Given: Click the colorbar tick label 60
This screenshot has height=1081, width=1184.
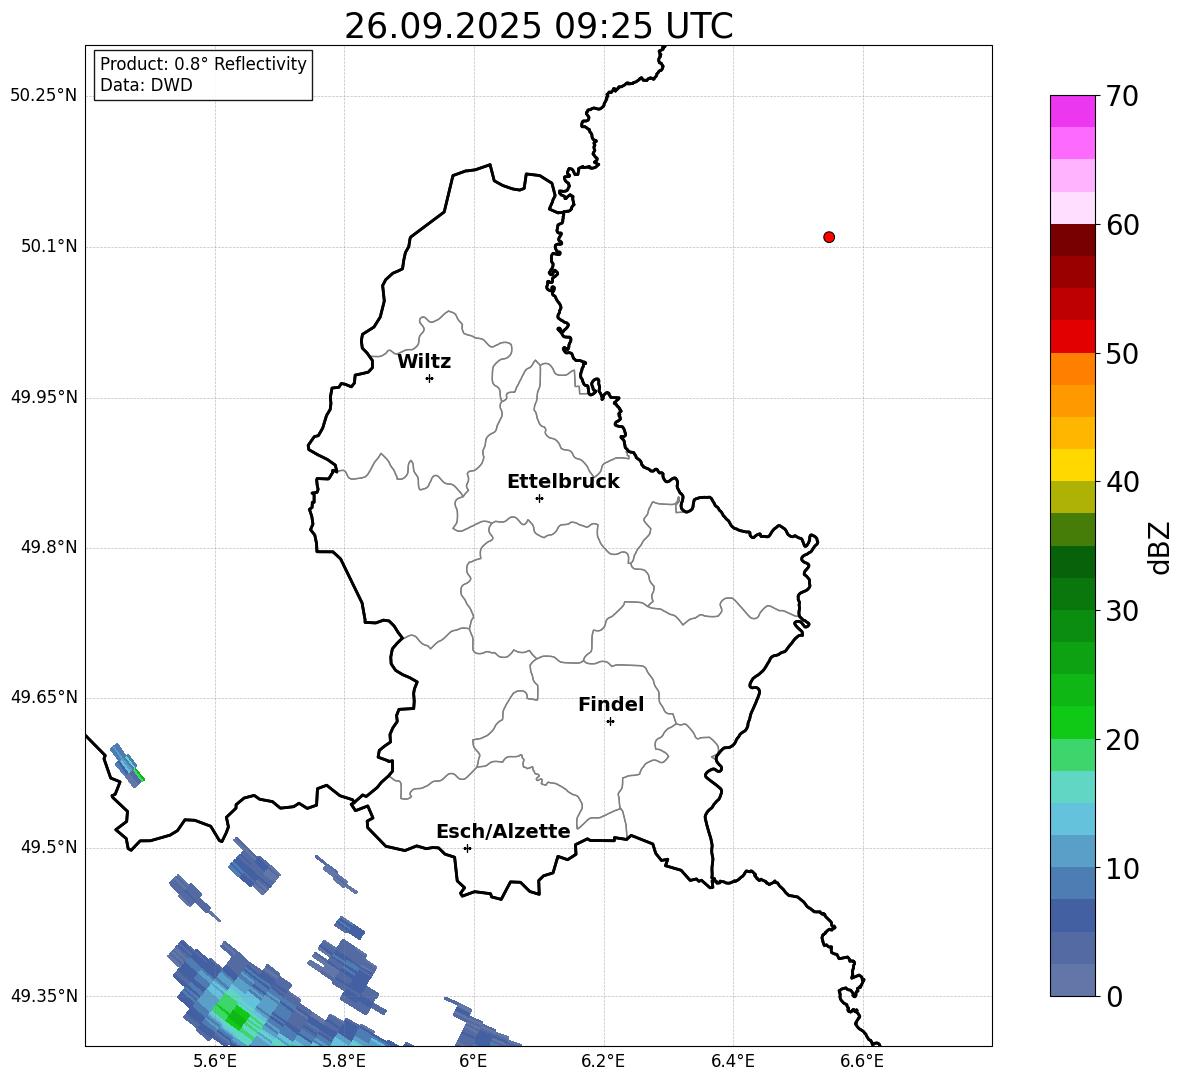Looking at the screenshot, I should coord(1122,225).
